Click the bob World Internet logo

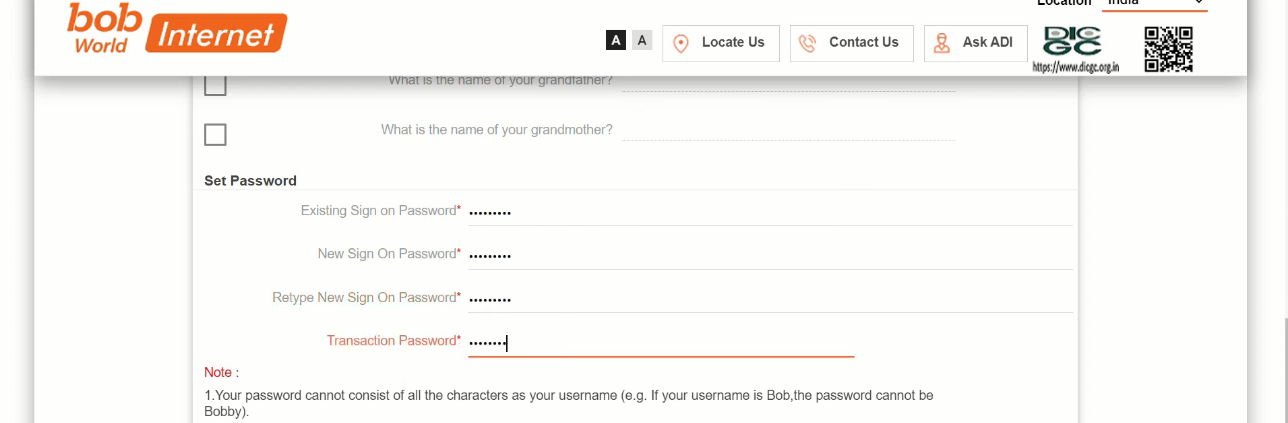coord(177,29)
